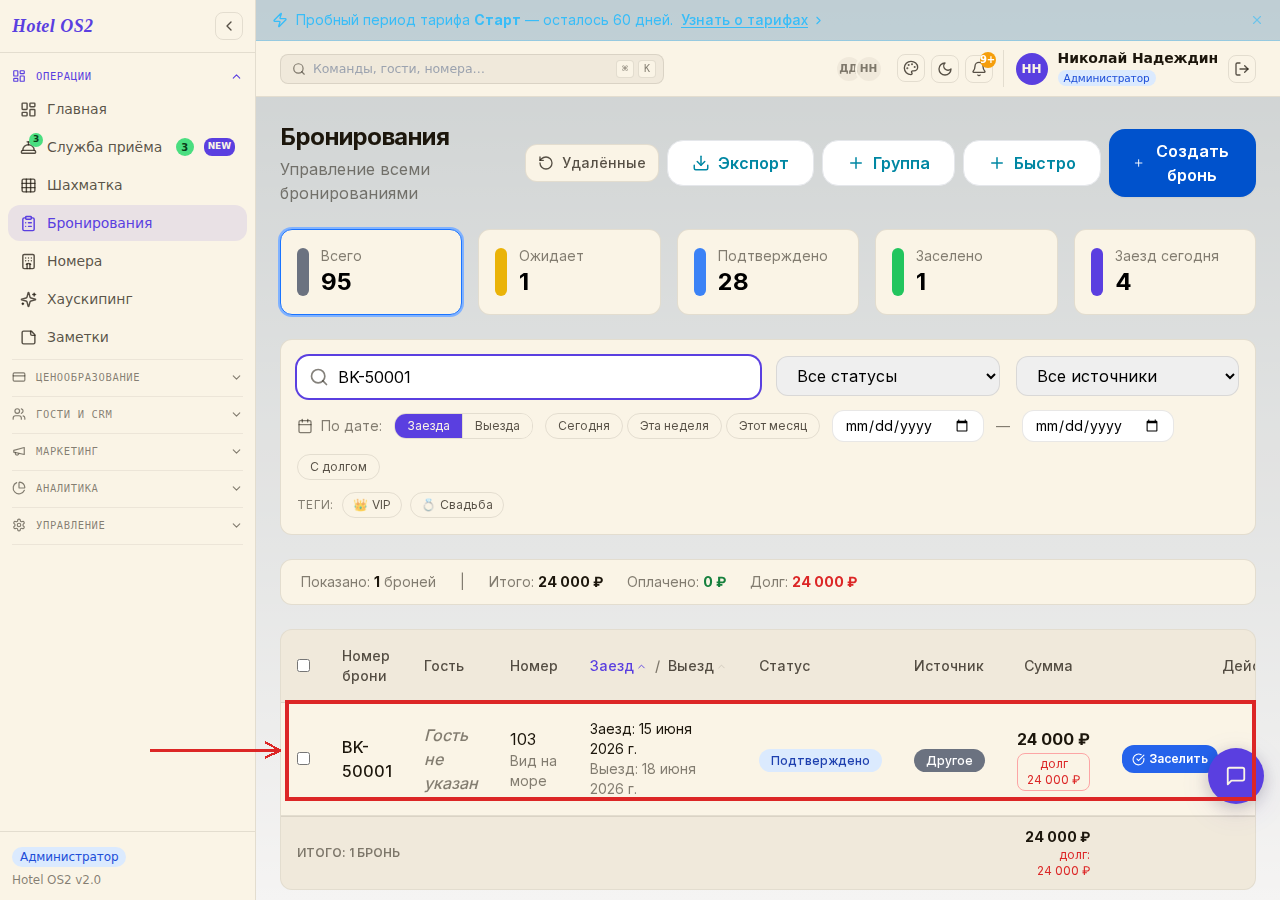Click Заселить for booking BK-50001
Screen dimensions: 1280x900
pos(1169,759)
